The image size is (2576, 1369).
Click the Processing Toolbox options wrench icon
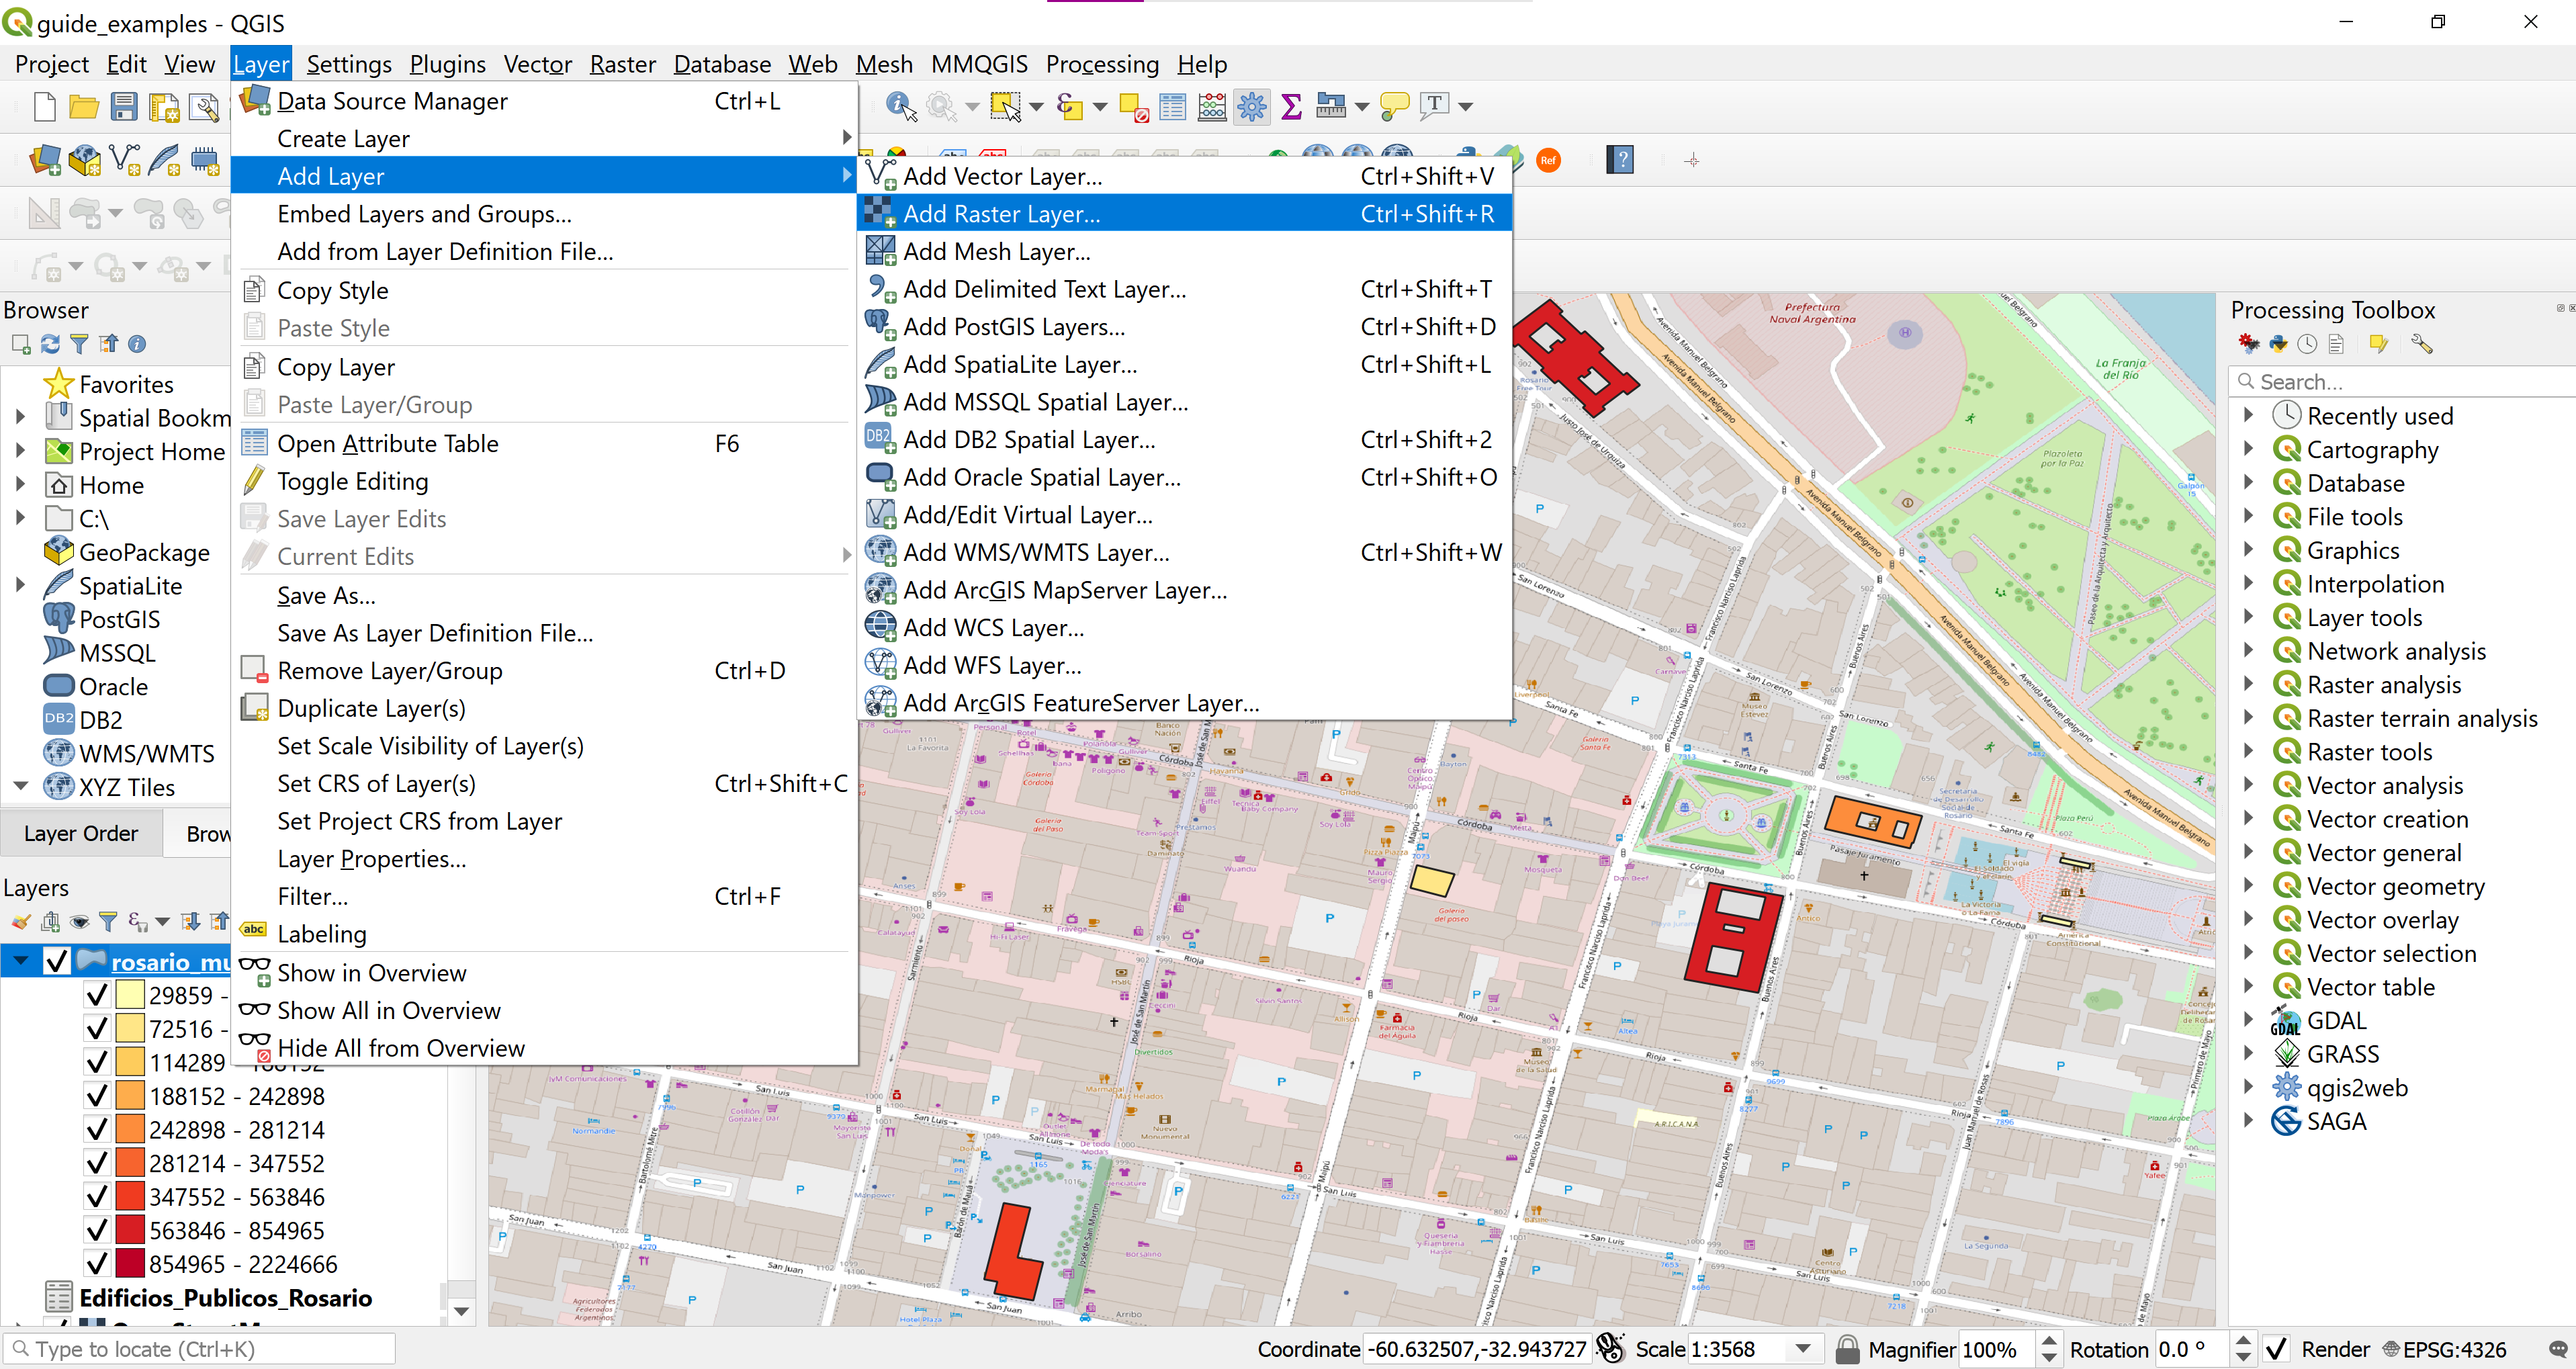2421,344
